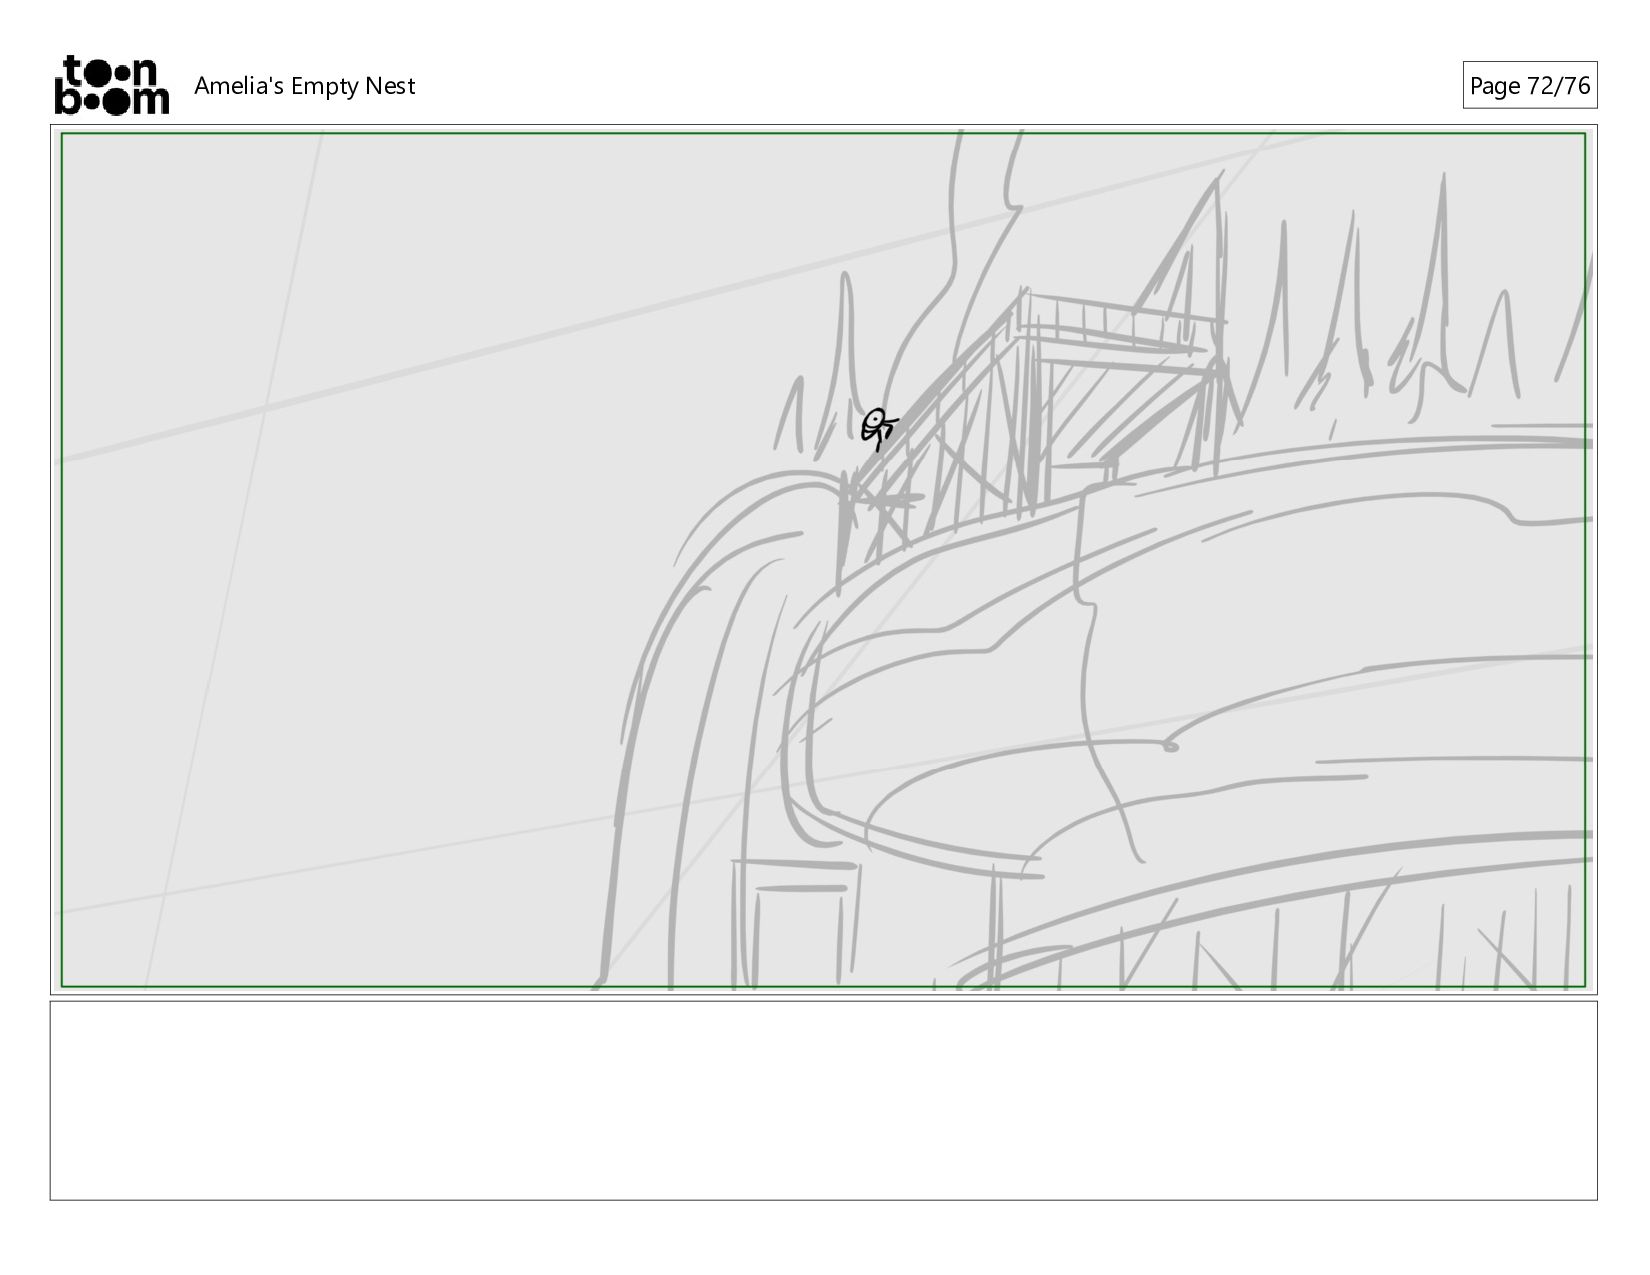The height and width of the screenshot is (1275, 1650).
Task: Click the title 'Amelia's Empty Nest'
Action: (304, 86)
